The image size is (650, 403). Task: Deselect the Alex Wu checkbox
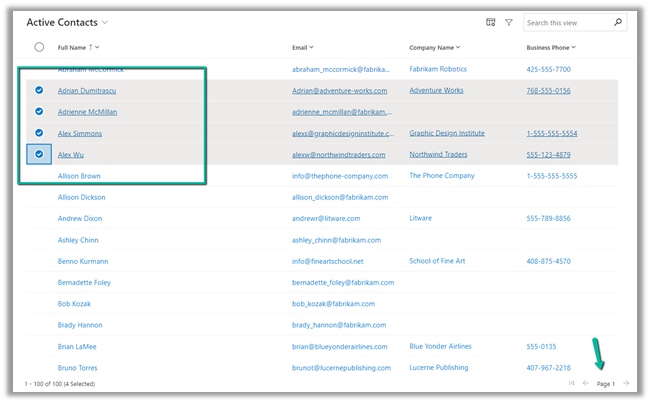tap(39, 155)
